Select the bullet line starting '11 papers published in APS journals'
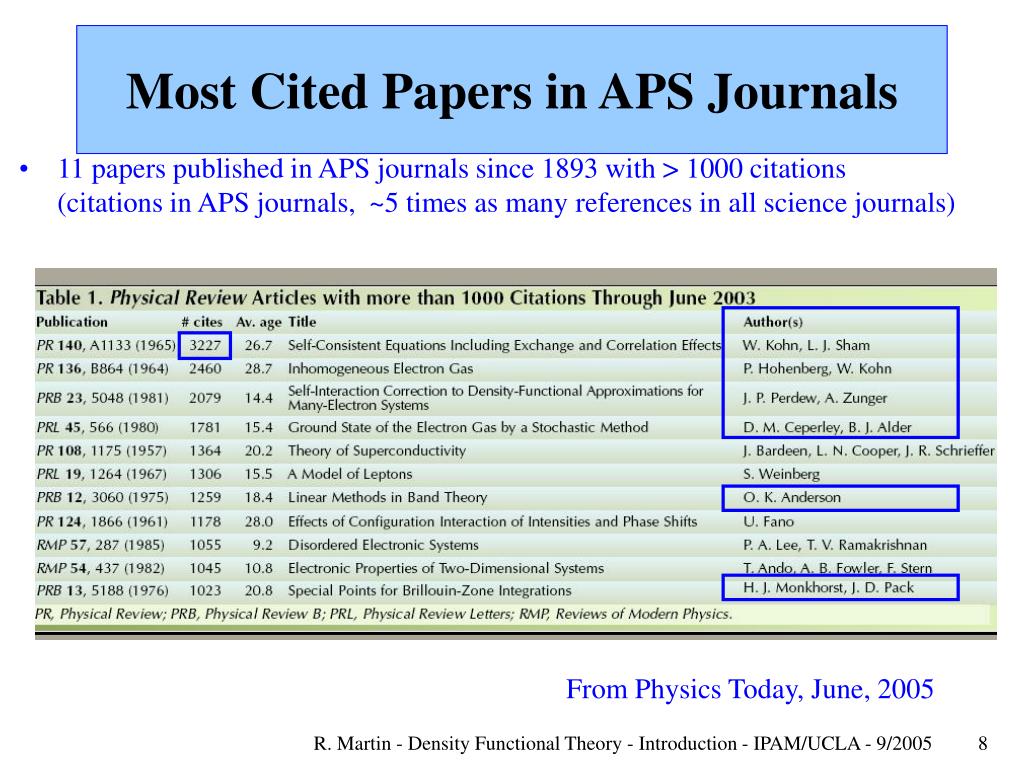The height and width of the screenshot is (768, 1024). tap(451, 168)
